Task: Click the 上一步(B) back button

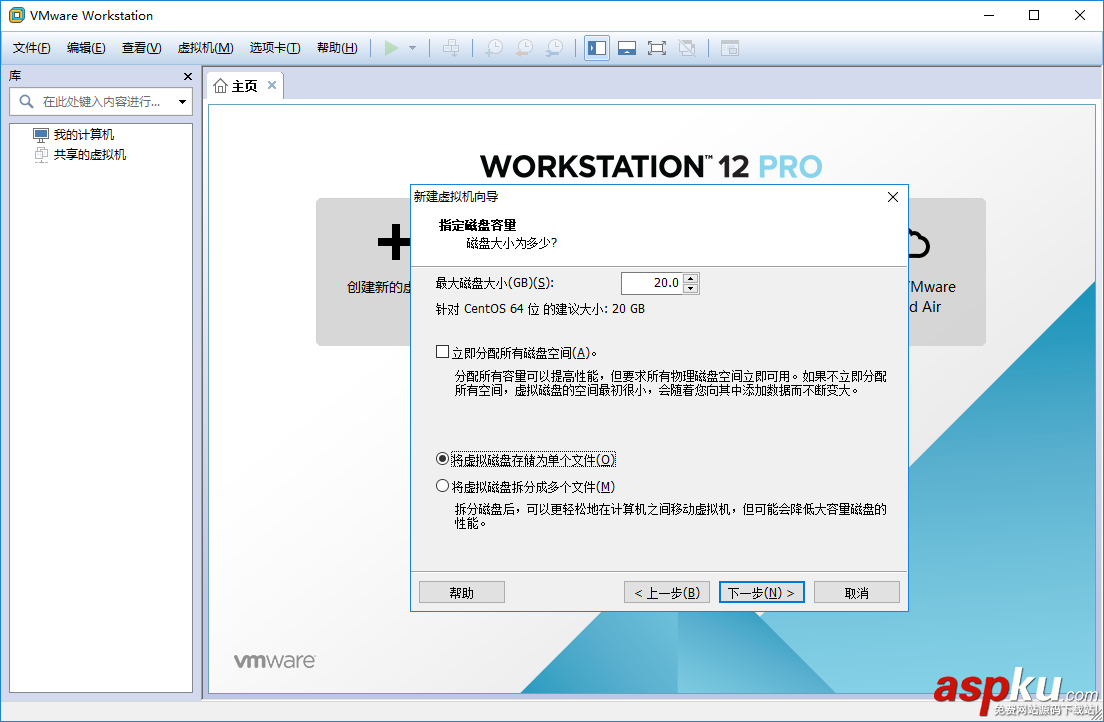Action: point(667,592)
